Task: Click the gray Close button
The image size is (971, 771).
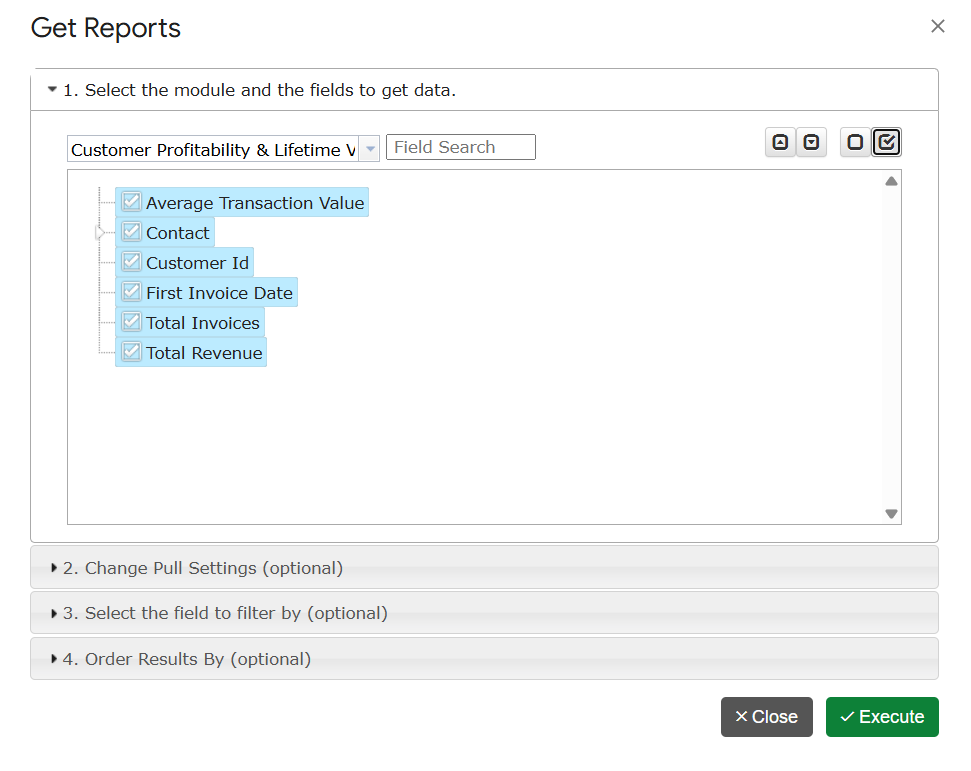Action: (x=766, y=717)
